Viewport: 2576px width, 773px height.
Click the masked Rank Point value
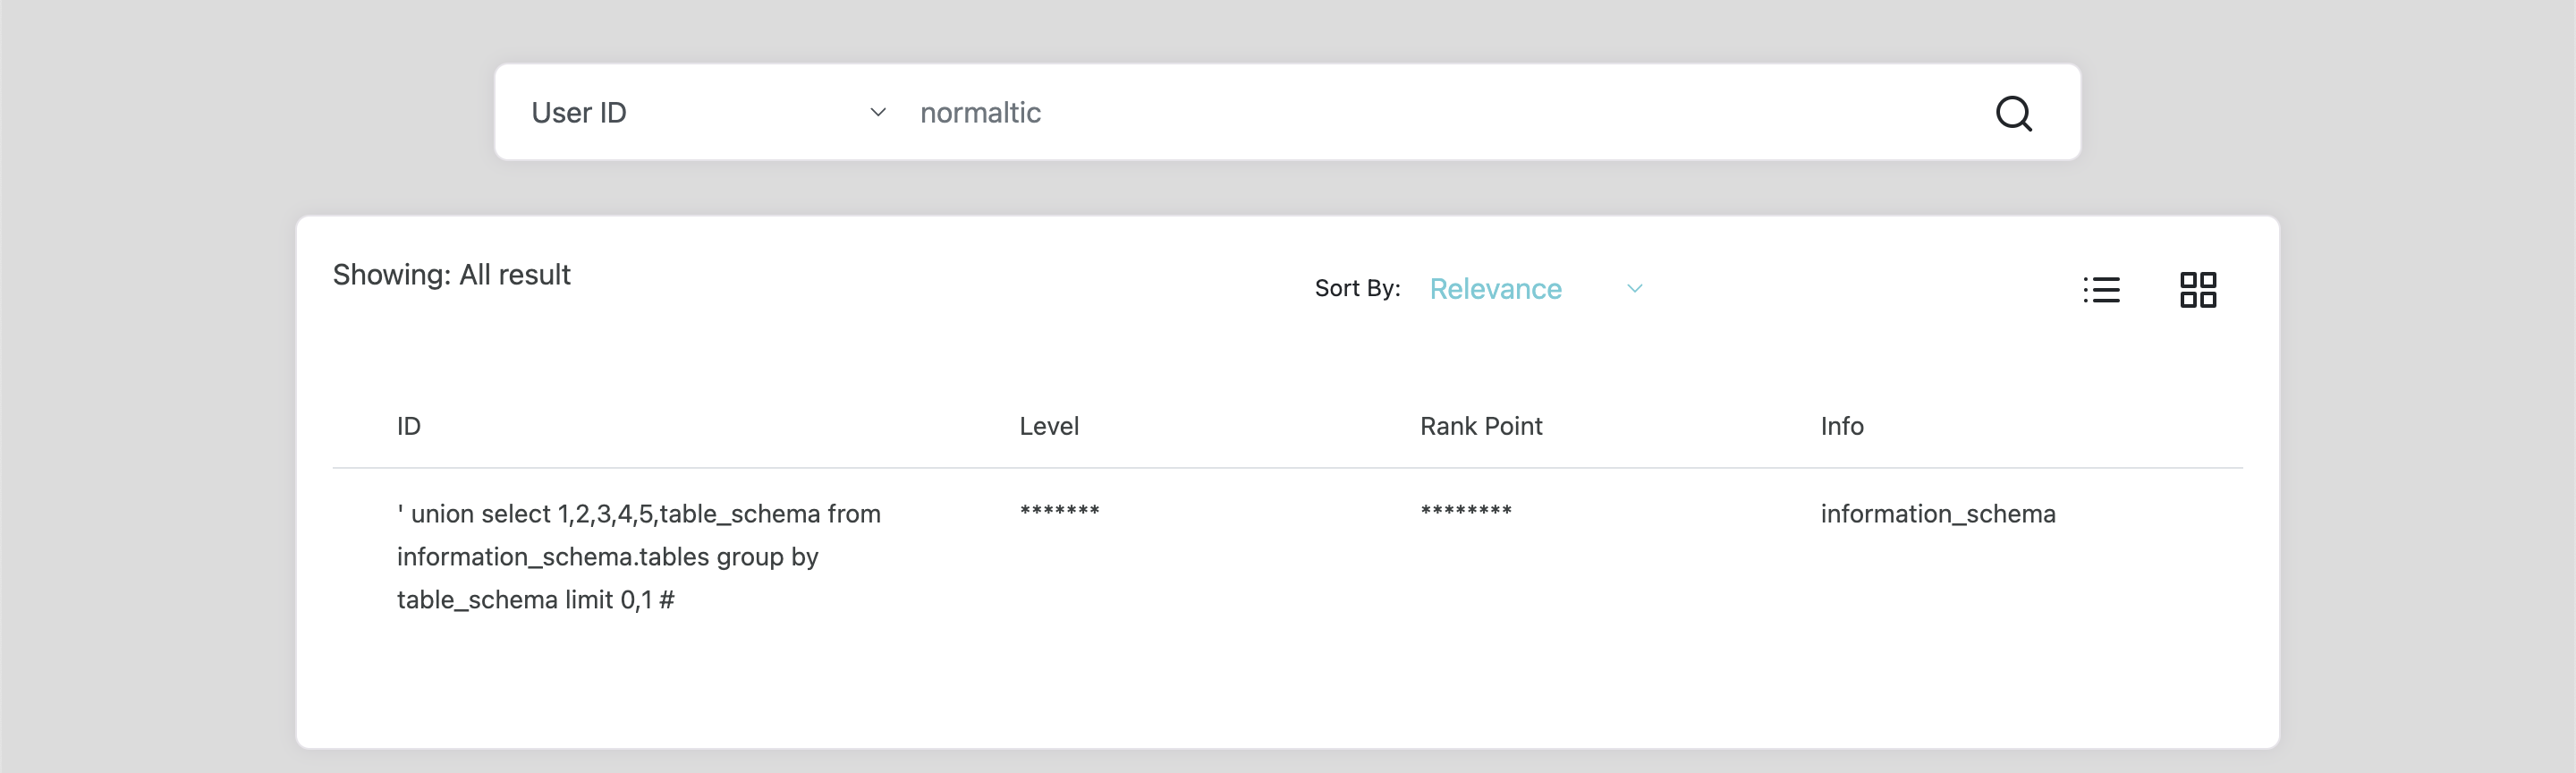coord(1465,511)
